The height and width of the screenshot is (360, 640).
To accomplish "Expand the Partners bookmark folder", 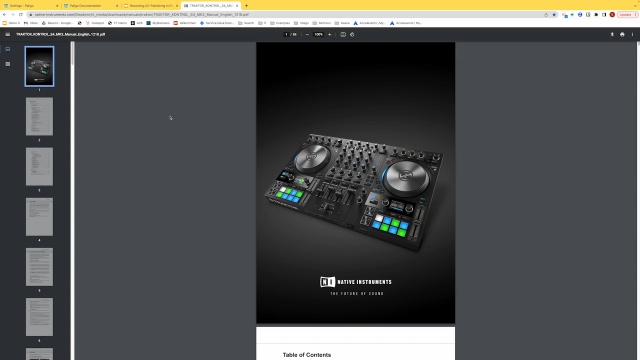I will coord(322,23).
